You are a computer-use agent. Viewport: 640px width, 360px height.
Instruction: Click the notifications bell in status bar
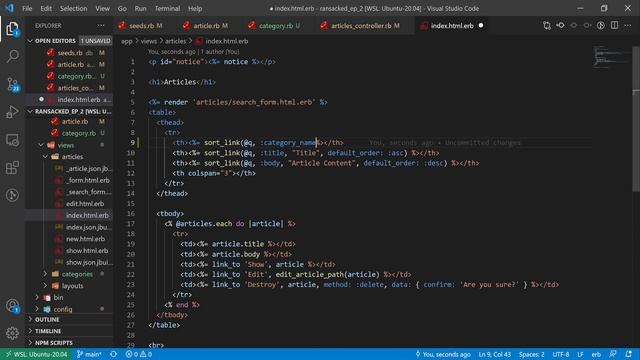[x=629, y=354]
